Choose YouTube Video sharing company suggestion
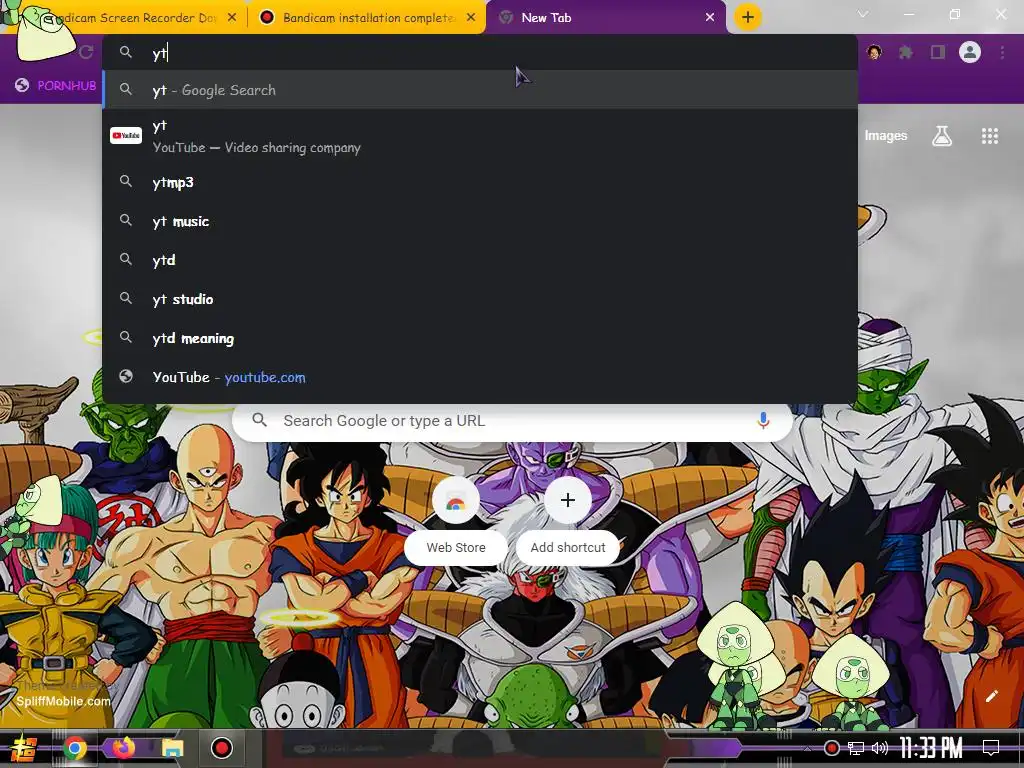The width and height of the screenshot is (1024, 768). 479,136
